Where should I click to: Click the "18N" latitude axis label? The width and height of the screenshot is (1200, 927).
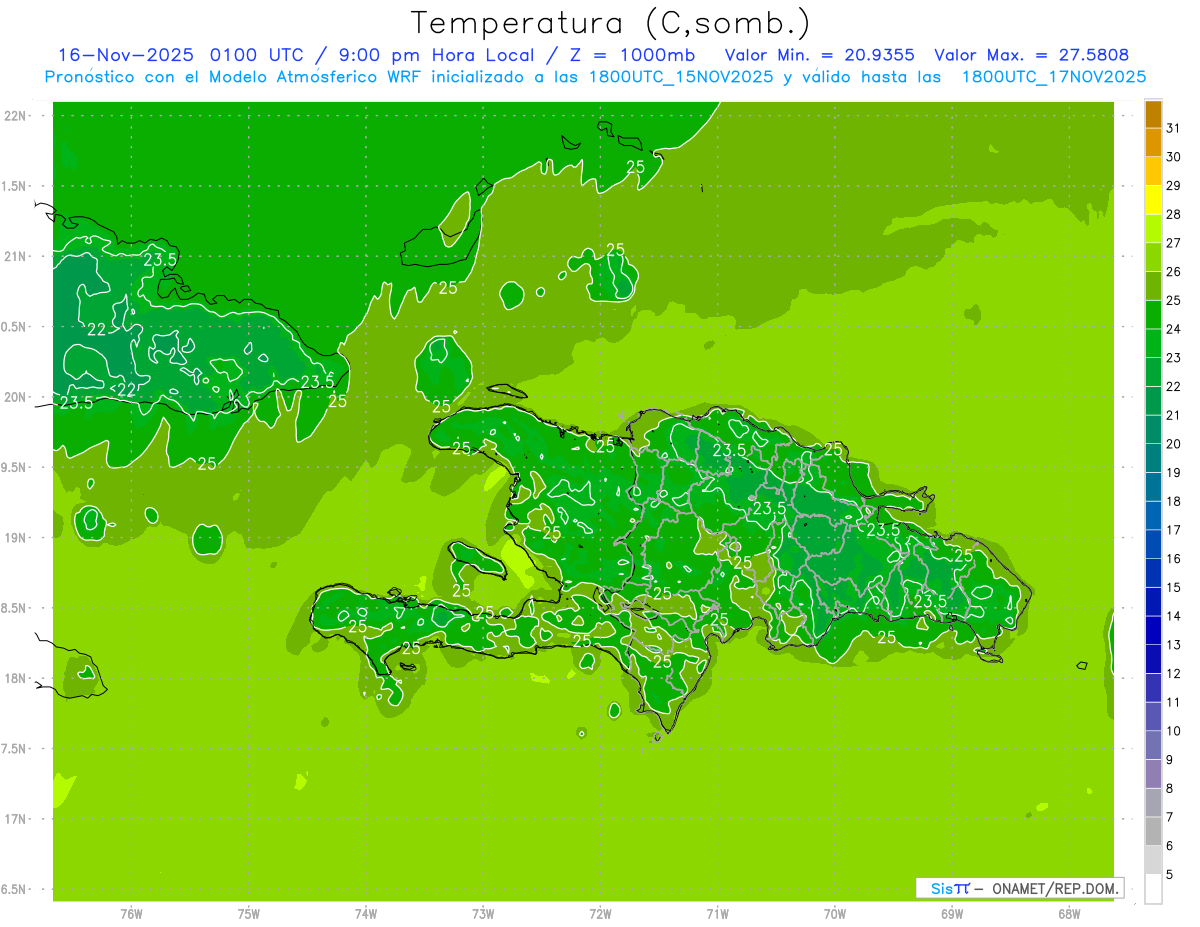16,678
